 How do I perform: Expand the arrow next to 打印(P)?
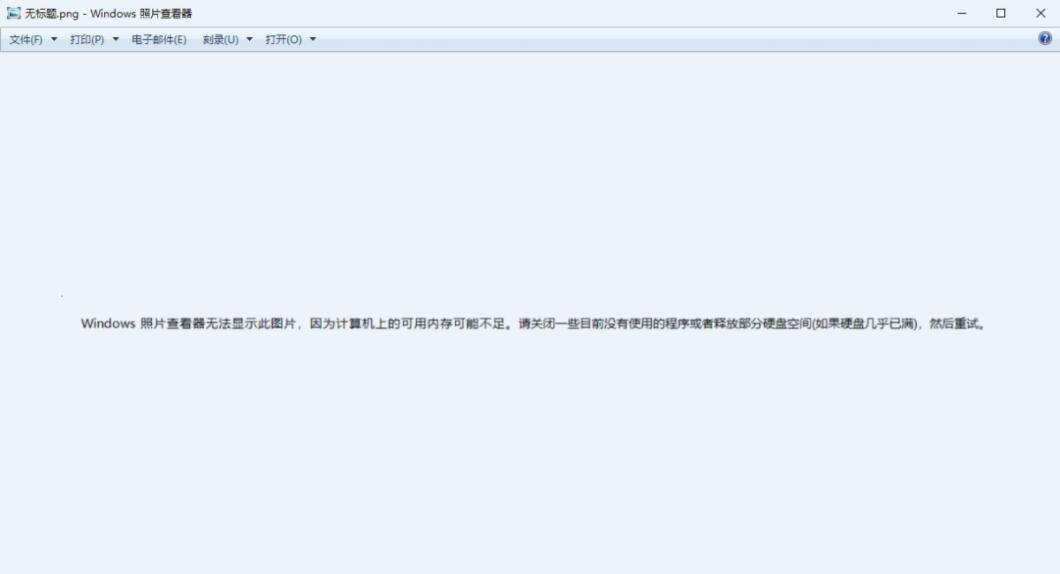[x=116, y=39]
